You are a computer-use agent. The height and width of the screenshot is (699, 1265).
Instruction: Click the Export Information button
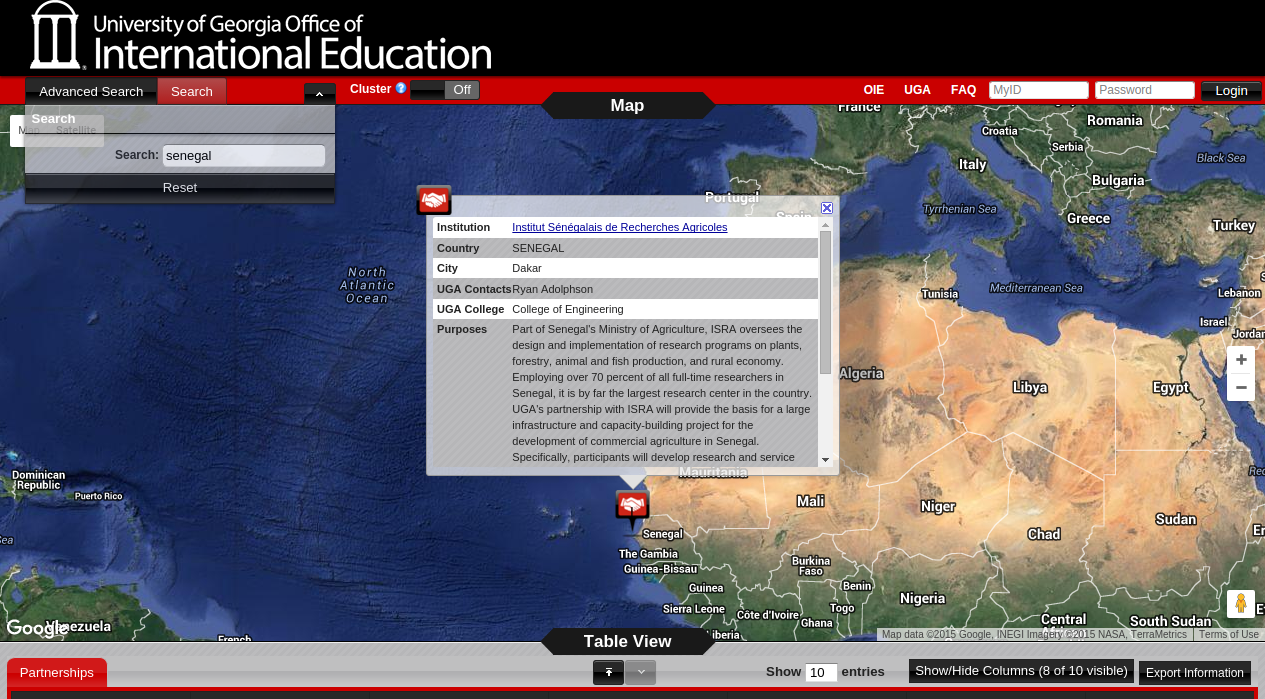tap(1195, 673)
